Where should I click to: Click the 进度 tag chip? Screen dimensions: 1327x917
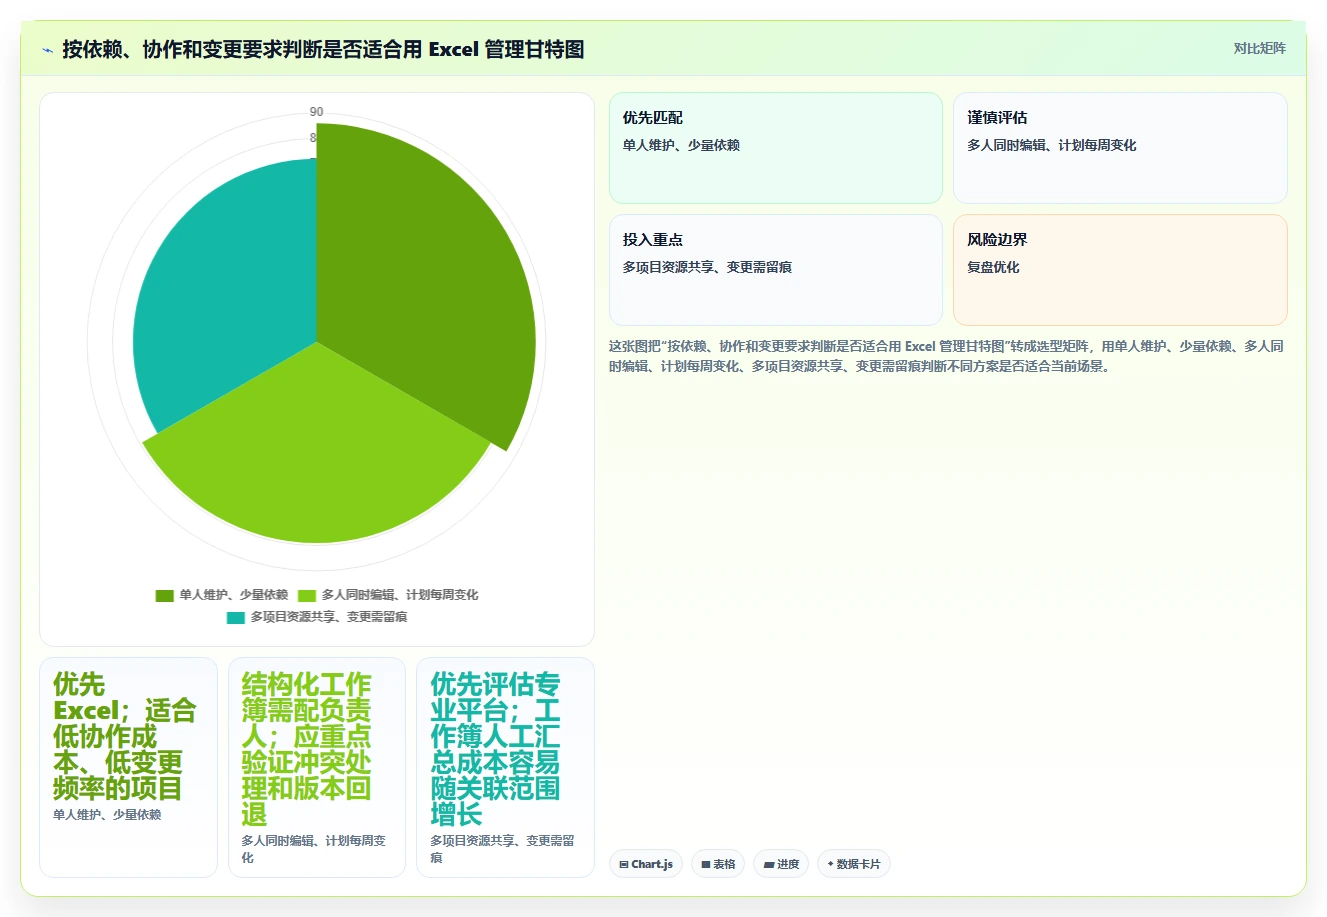[x=781, y=864]
